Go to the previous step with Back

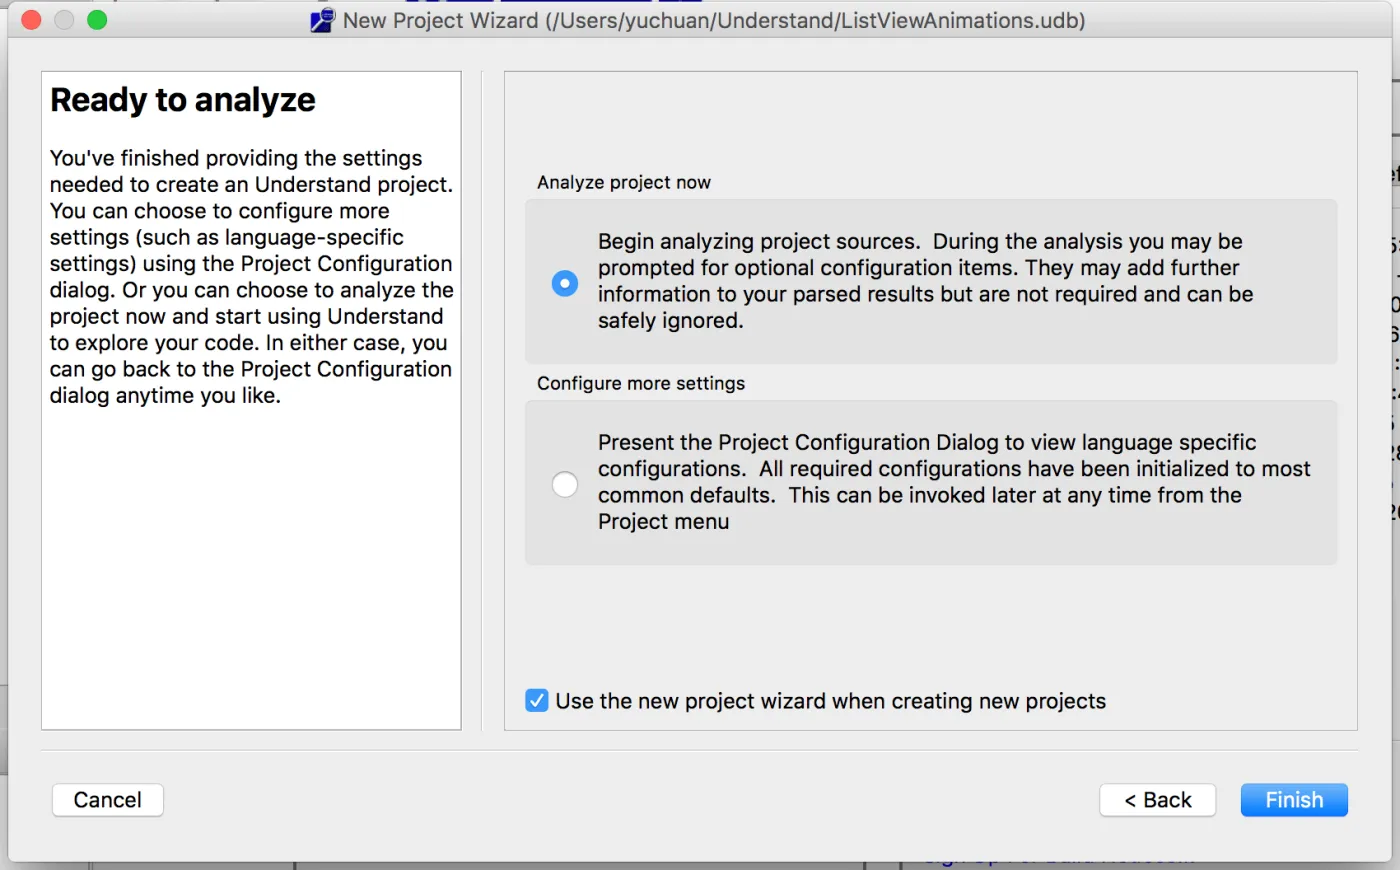pyautogui.click(x=1158, y=800)
